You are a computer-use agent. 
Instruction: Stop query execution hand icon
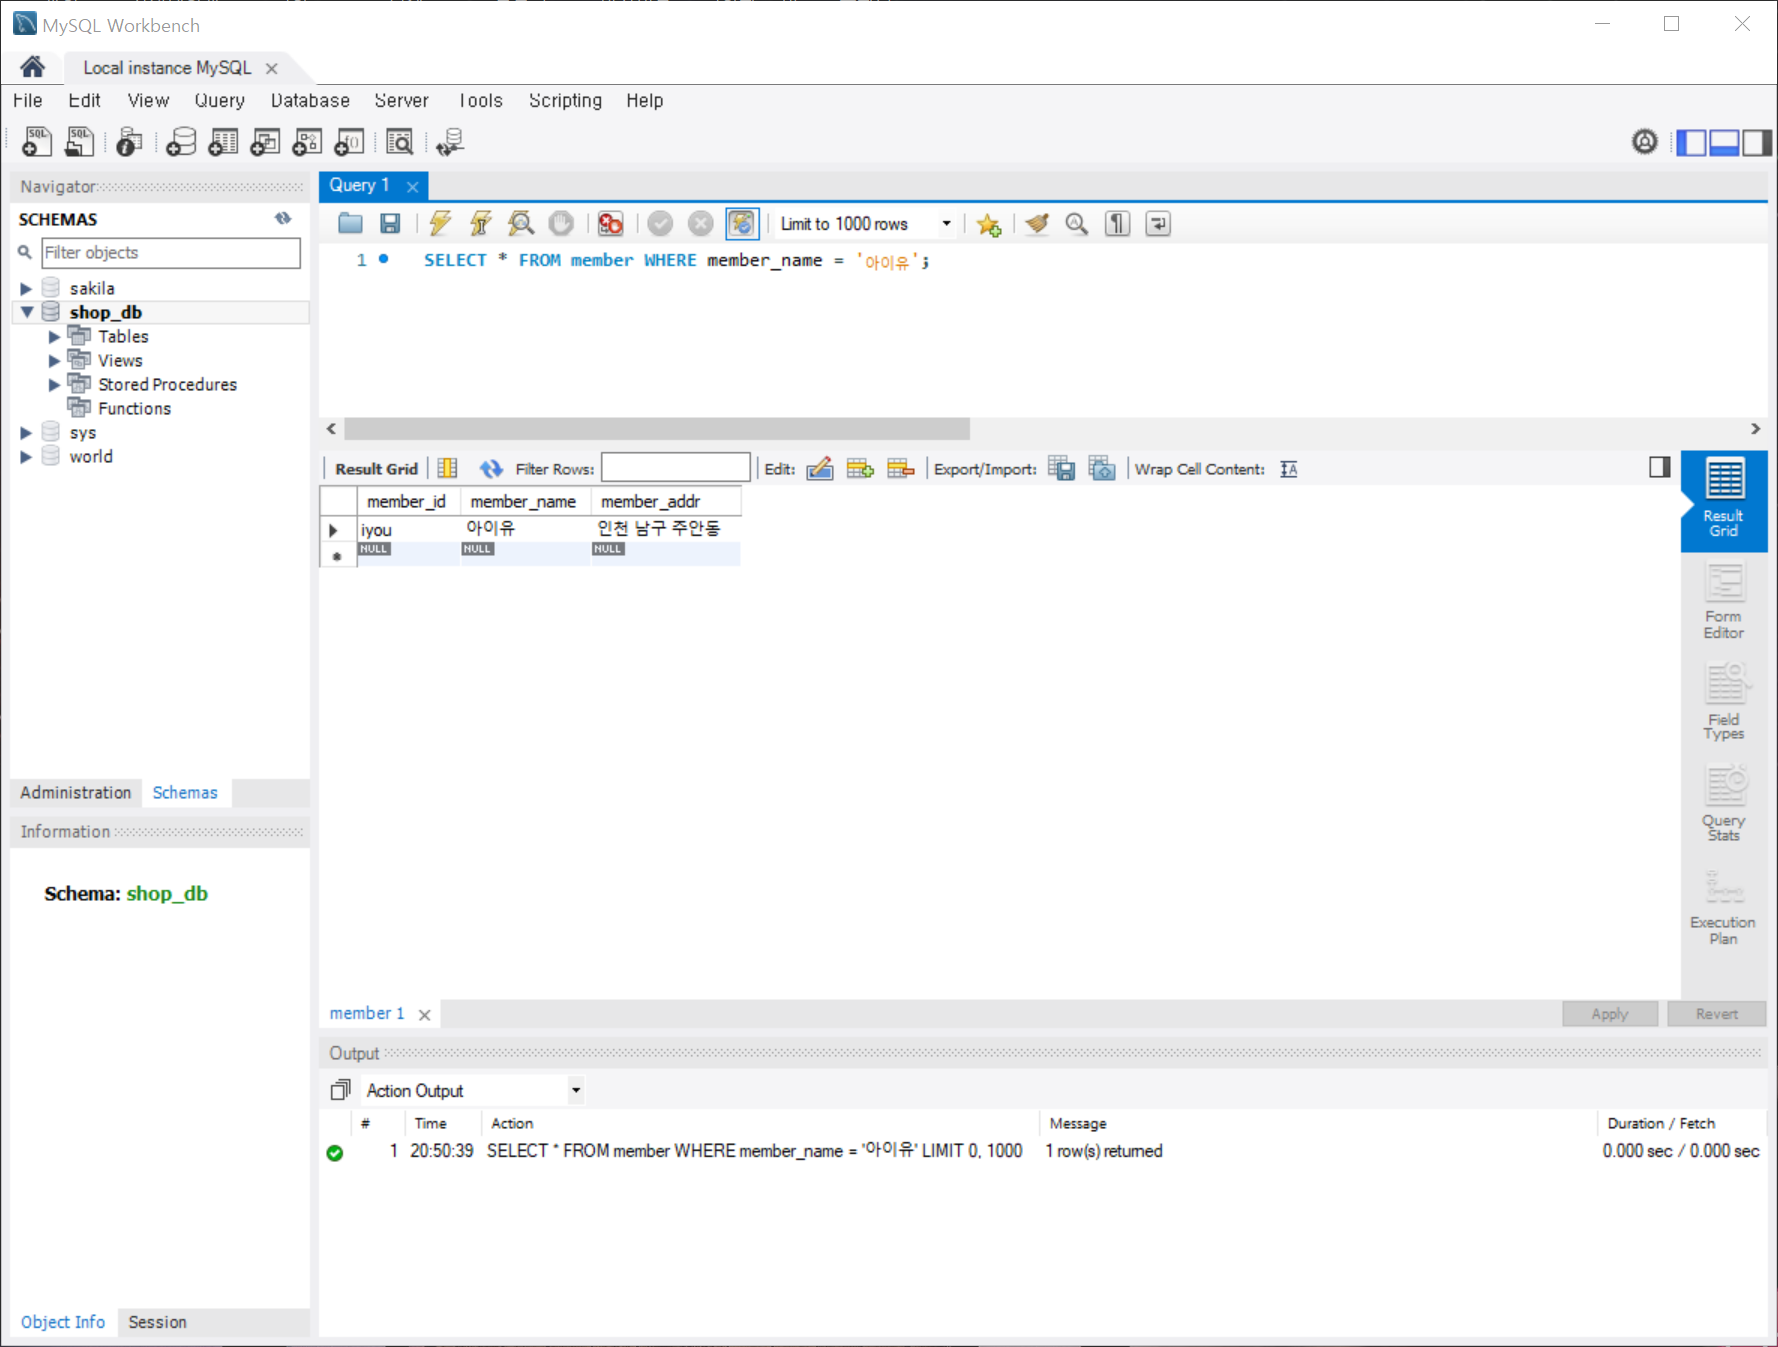point(561,223)
